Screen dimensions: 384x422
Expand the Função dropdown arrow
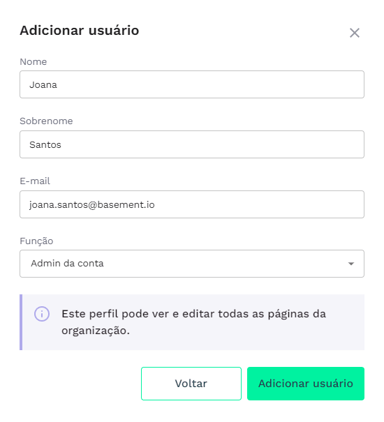(x=351, y=264)
